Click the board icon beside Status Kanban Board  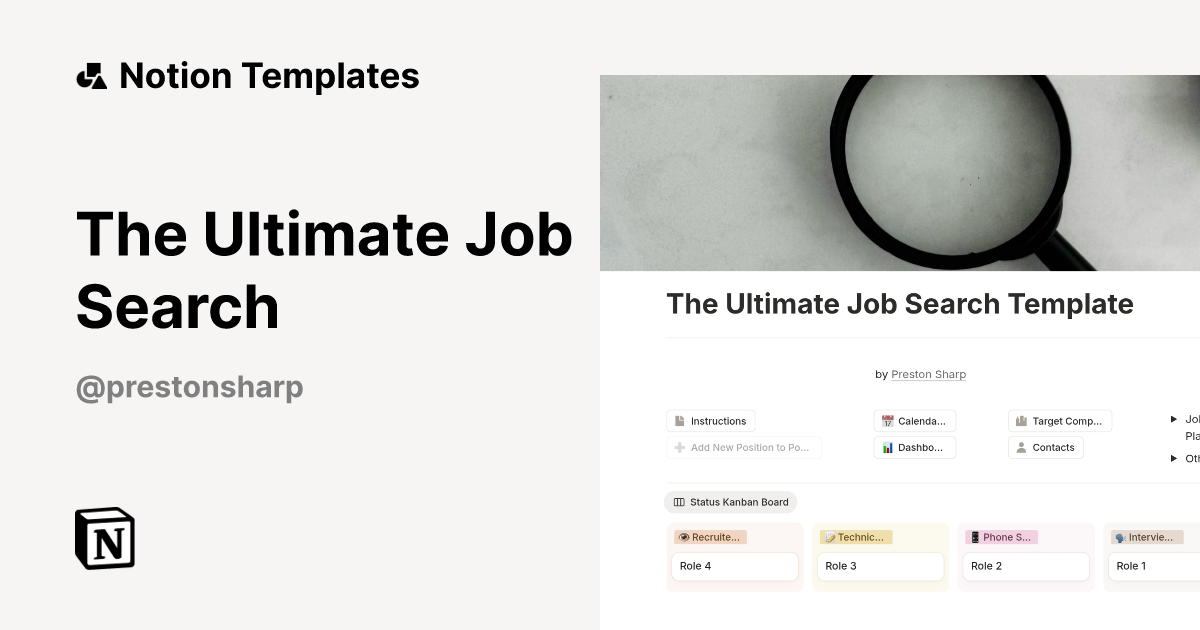pos(680,502)
